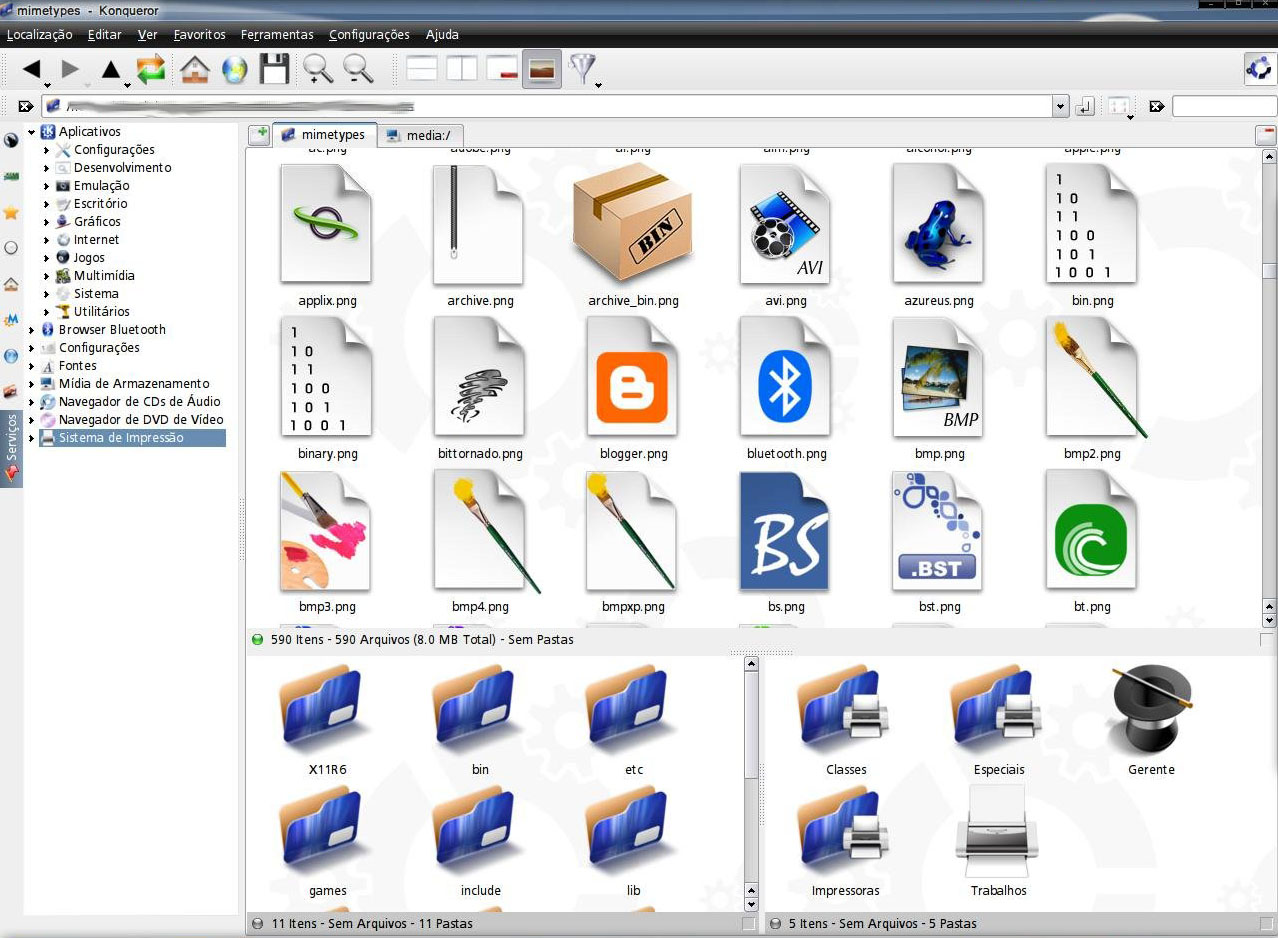Clear the location bar with the black X icon
The width and height of the screenshot is (1278, 938).
(25, 106)
